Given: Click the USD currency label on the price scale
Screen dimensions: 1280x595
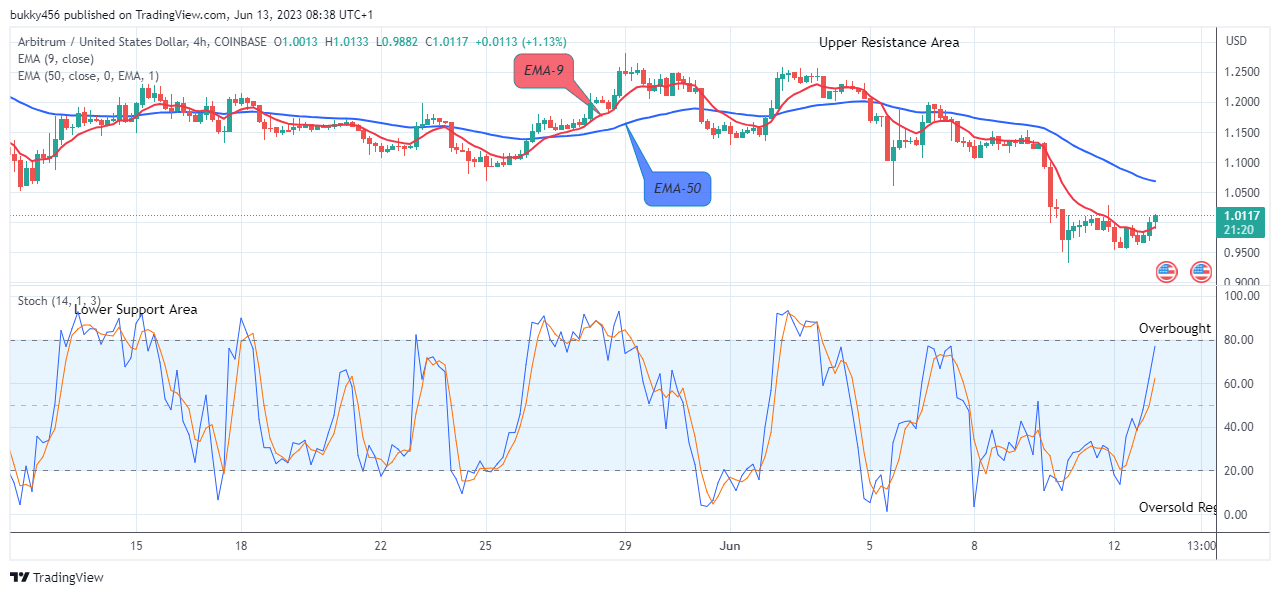Looking at the screenshot, I should [1236, 41].
